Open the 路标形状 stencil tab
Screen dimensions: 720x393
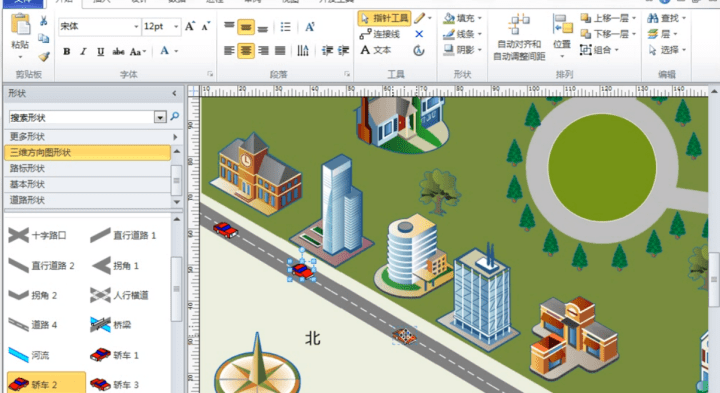coord(87,168)
